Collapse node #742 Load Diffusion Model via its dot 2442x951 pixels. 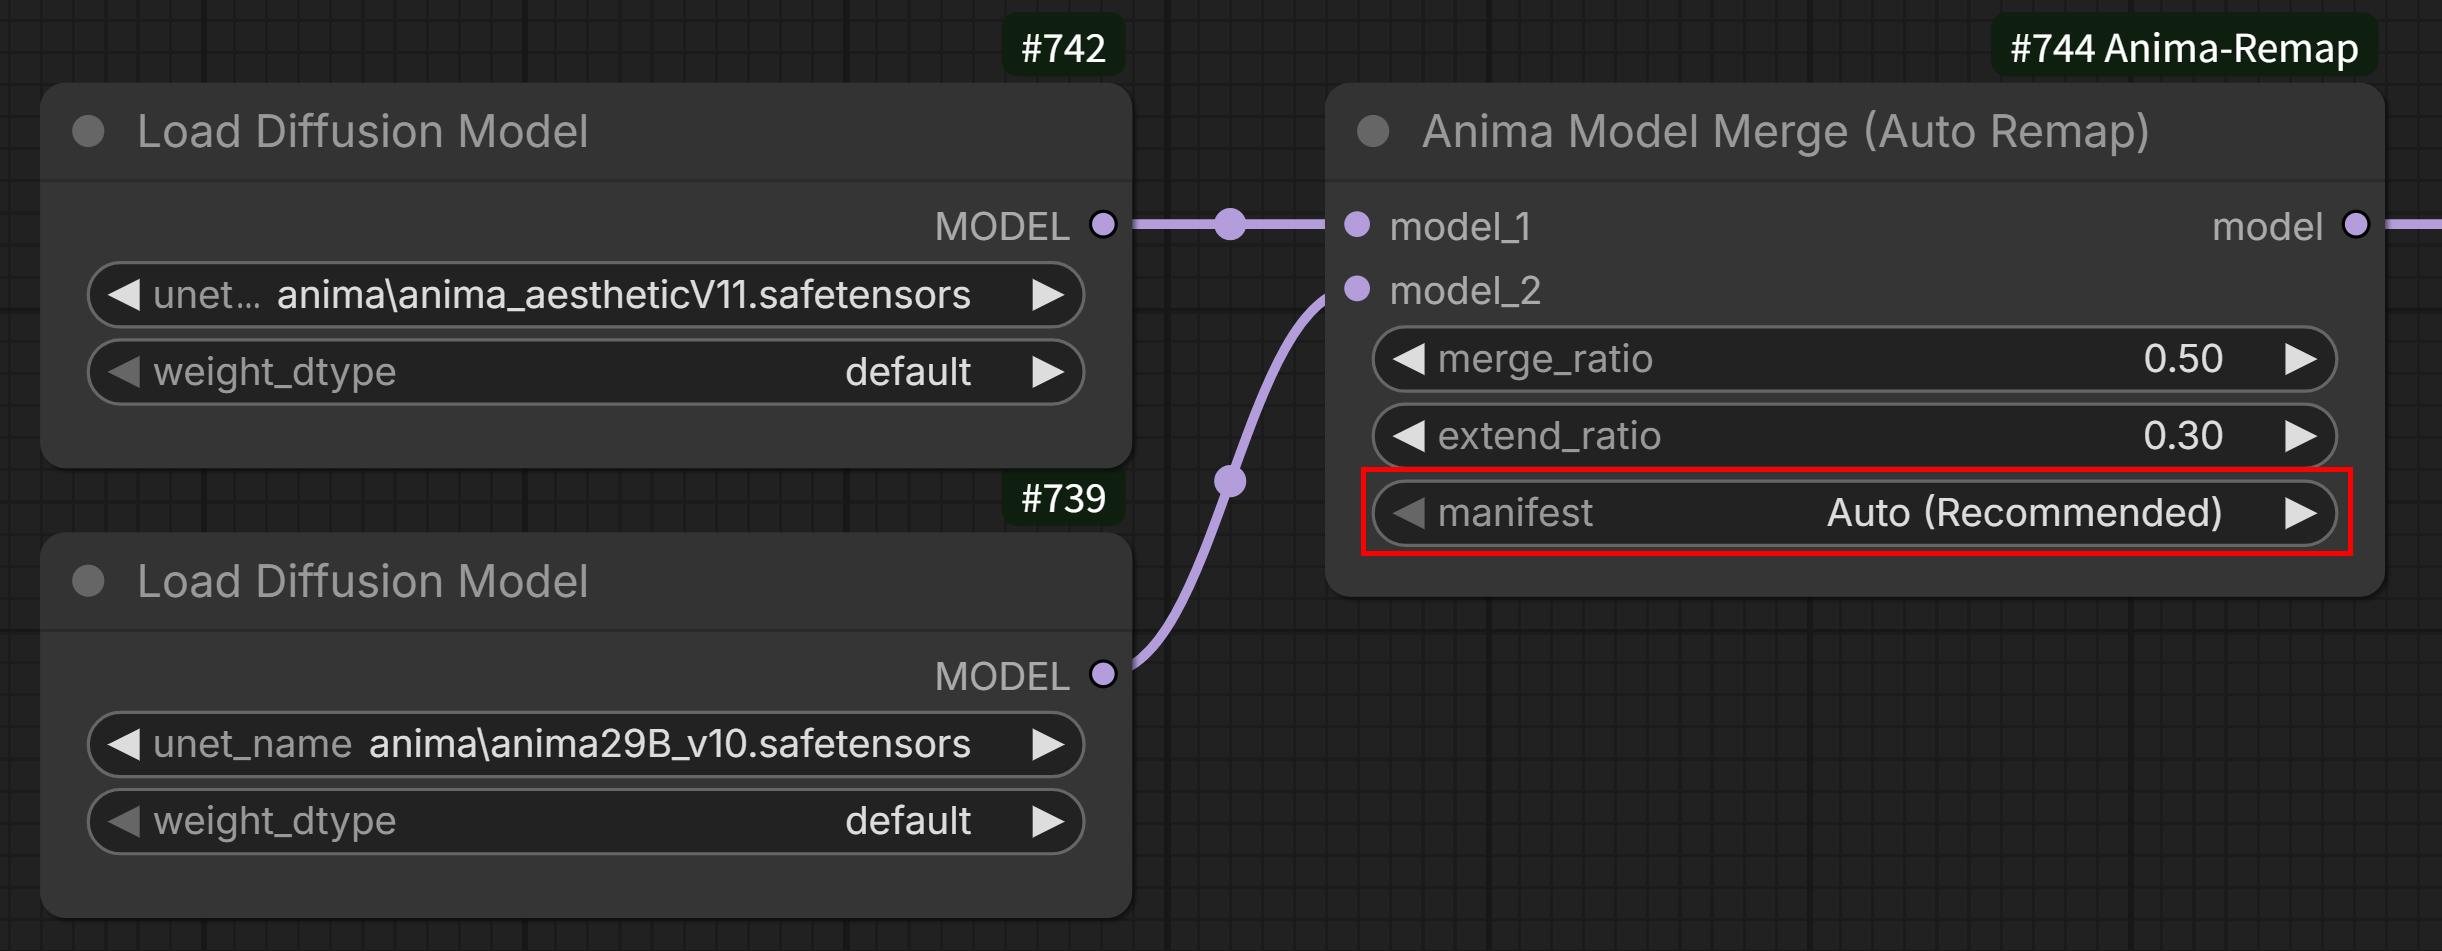coord(89,132)
